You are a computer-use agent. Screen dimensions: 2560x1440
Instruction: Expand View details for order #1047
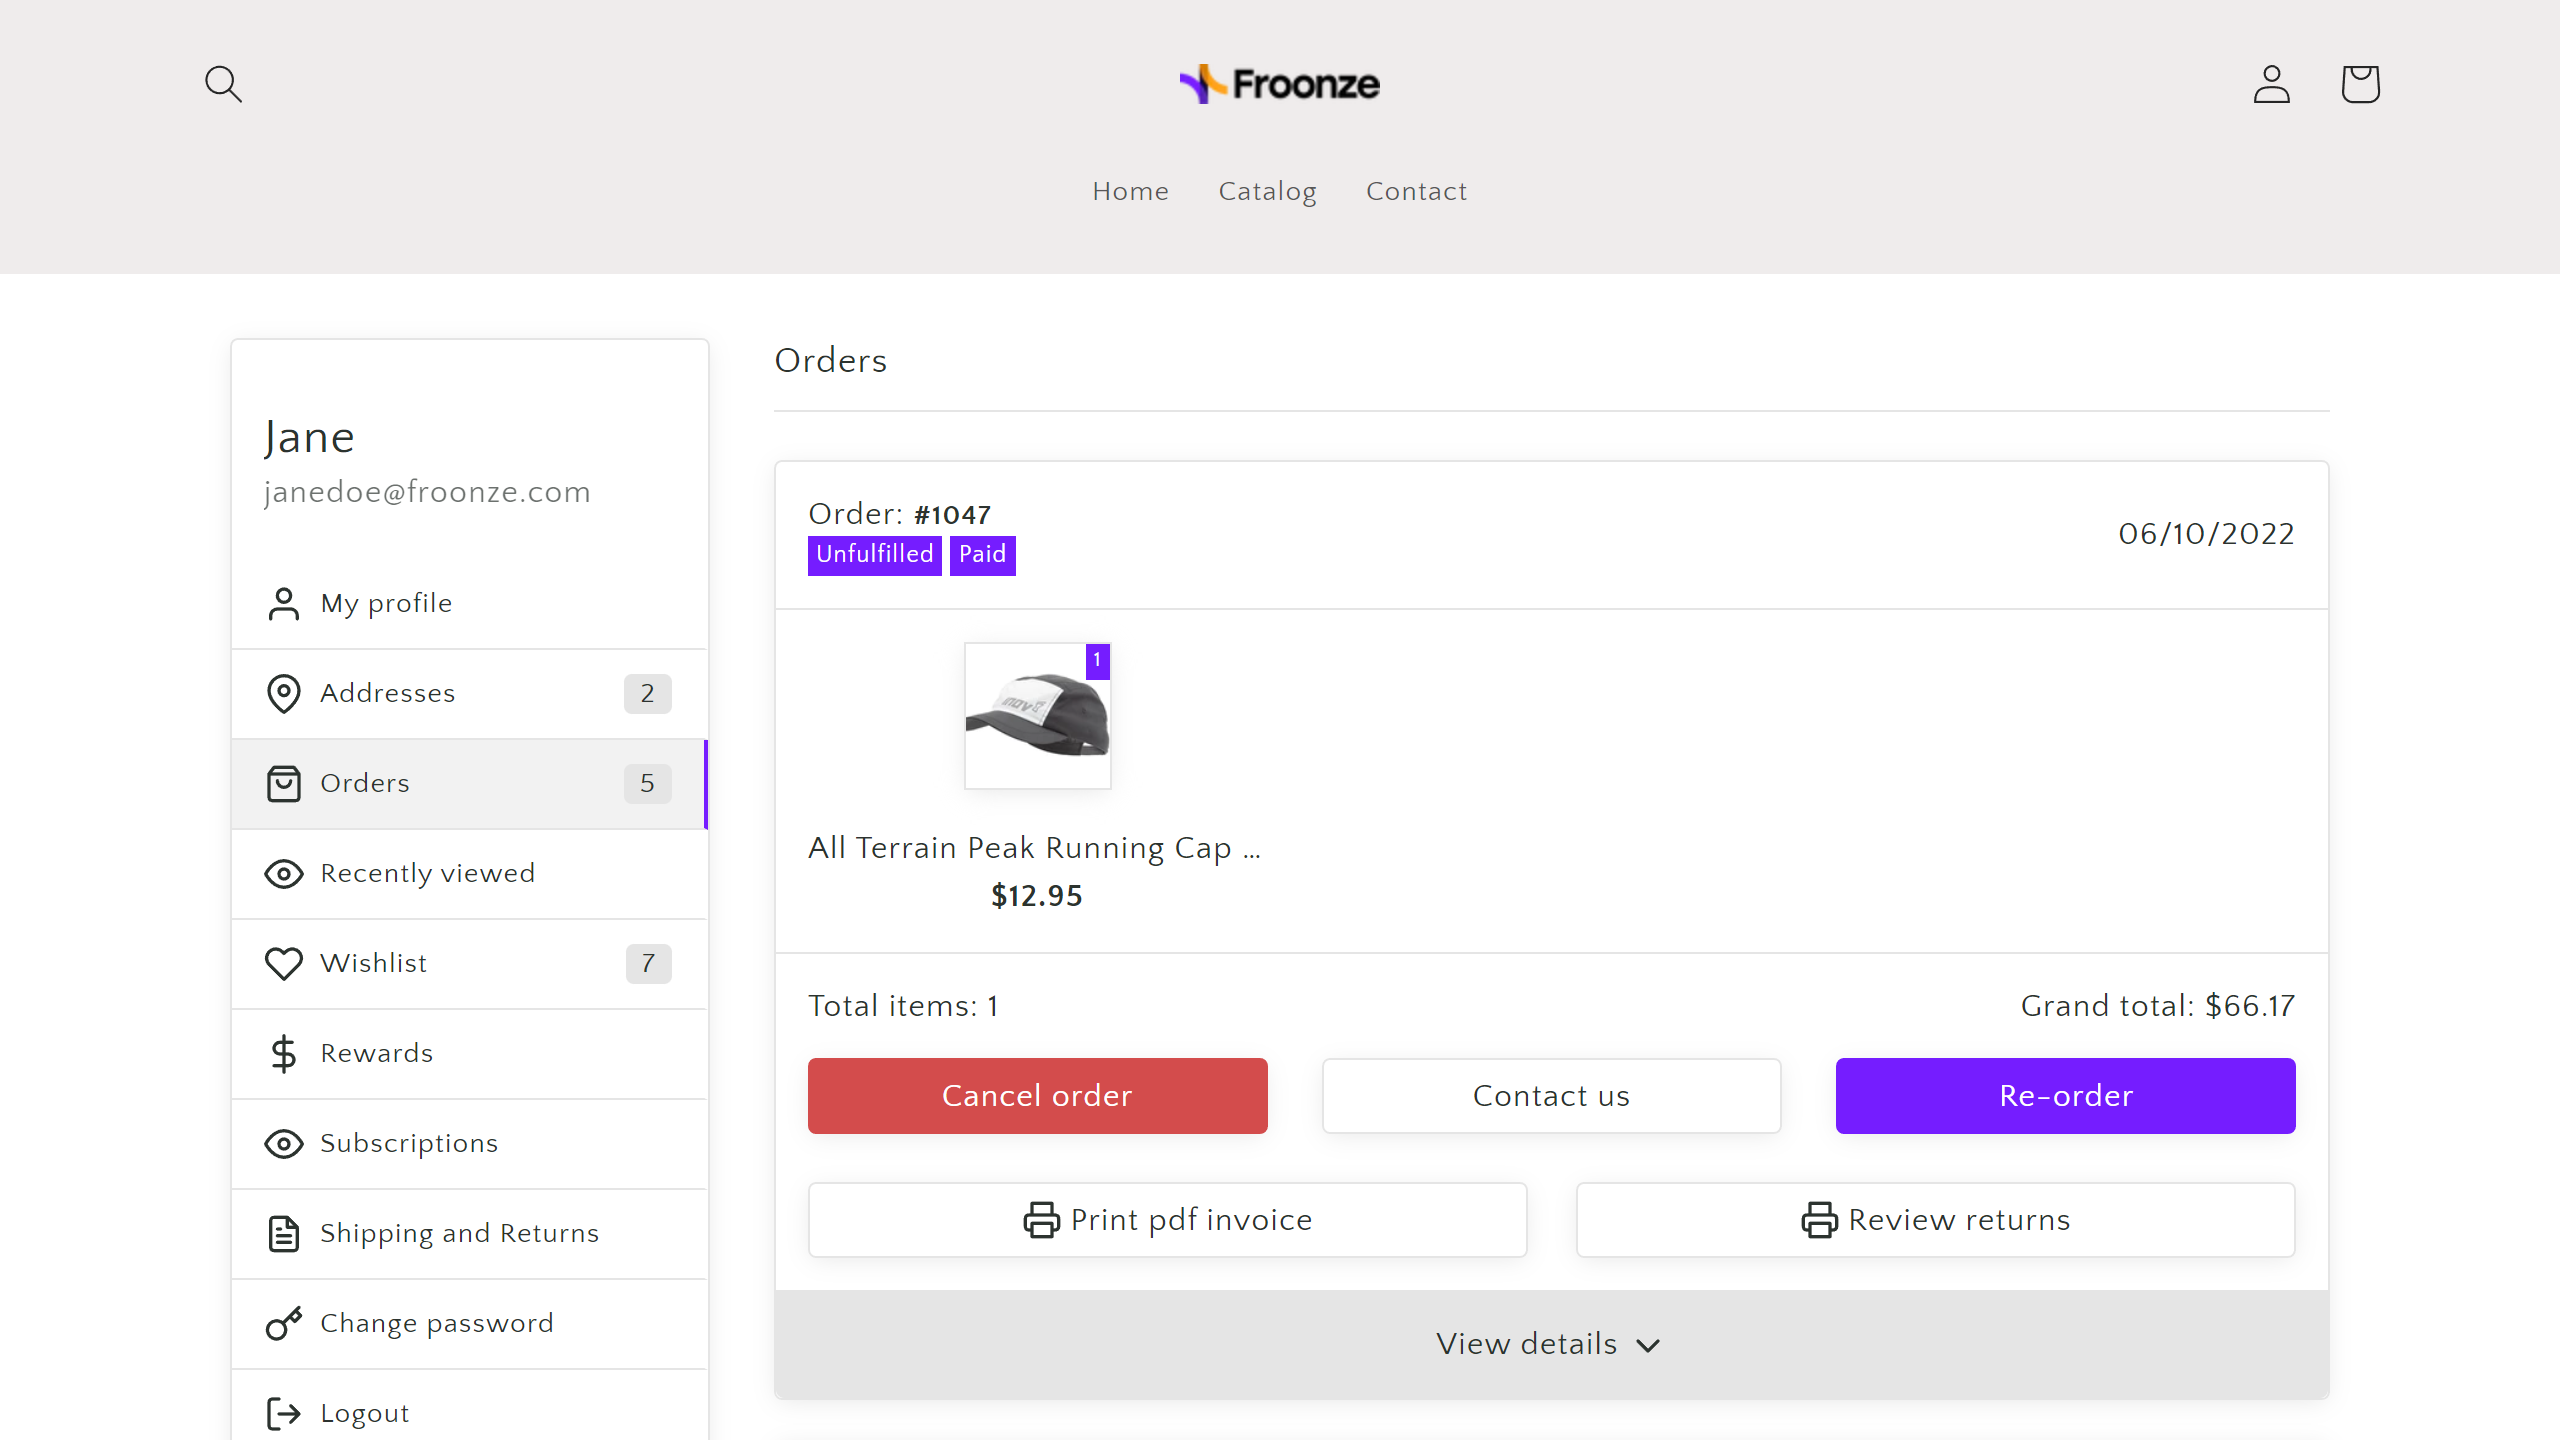(1551, 1344)
